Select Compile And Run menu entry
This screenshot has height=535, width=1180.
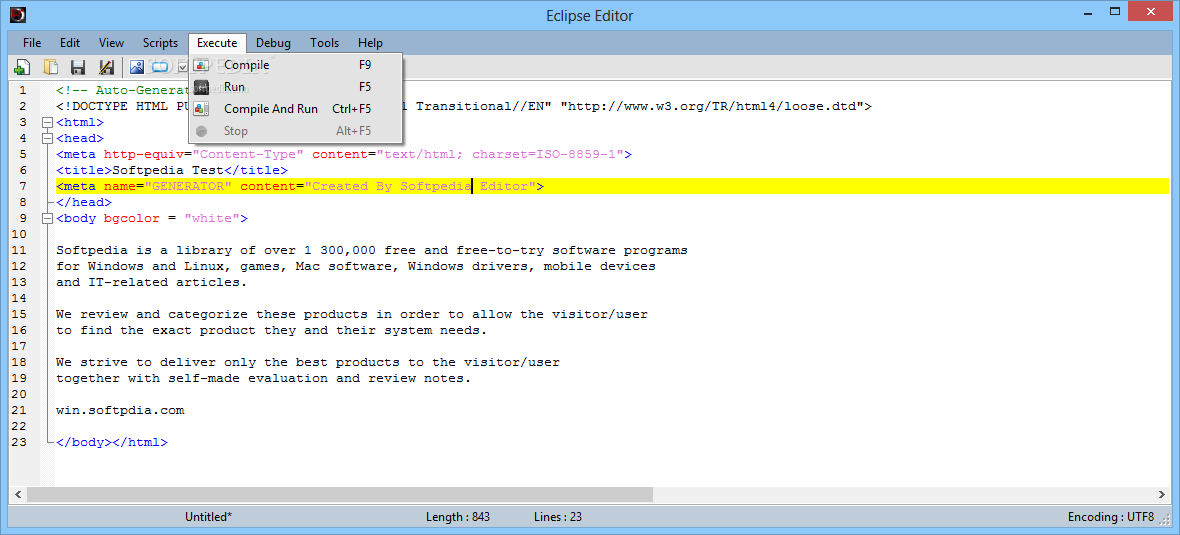296,109
